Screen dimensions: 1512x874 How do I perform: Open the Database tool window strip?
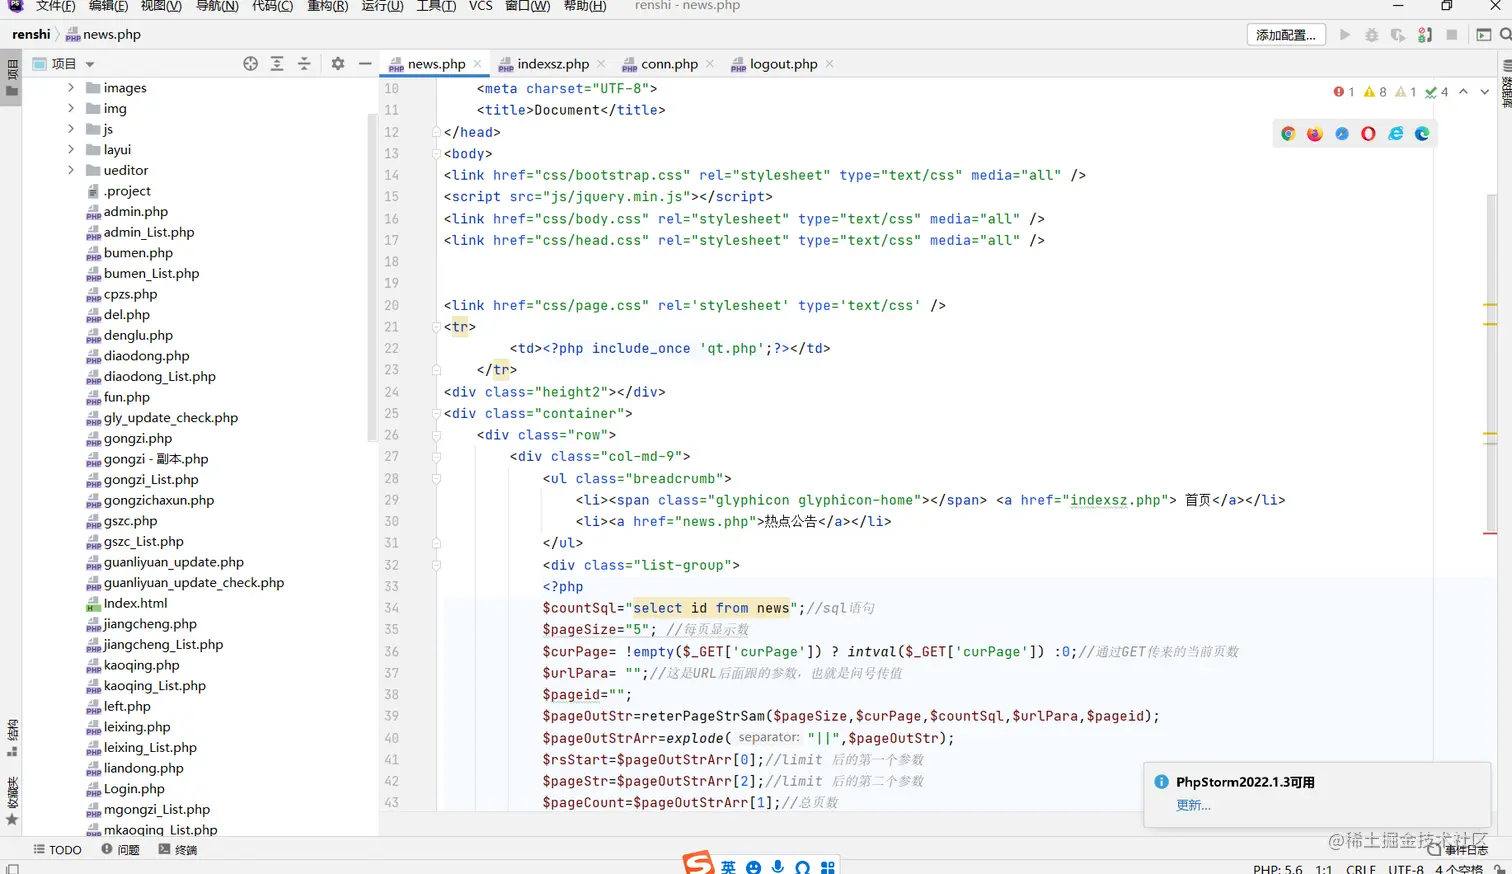[1506, 85]
